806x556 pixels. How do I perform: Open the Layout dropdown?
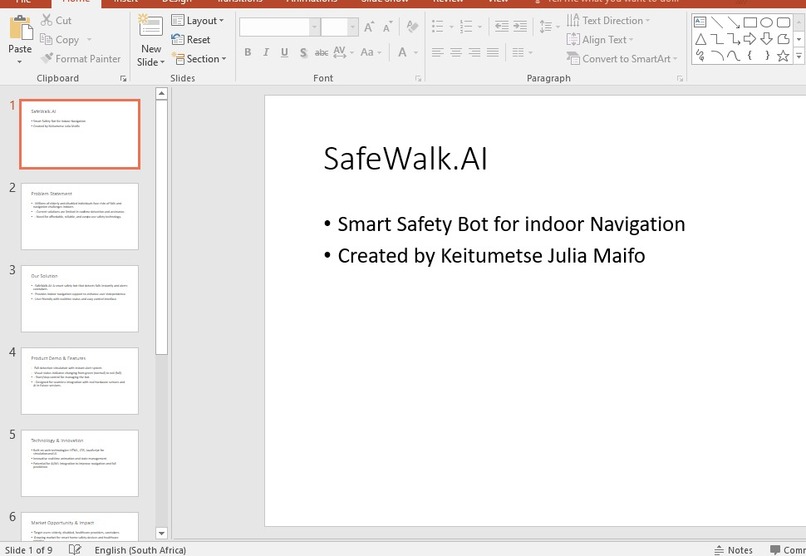click(198, 21)
